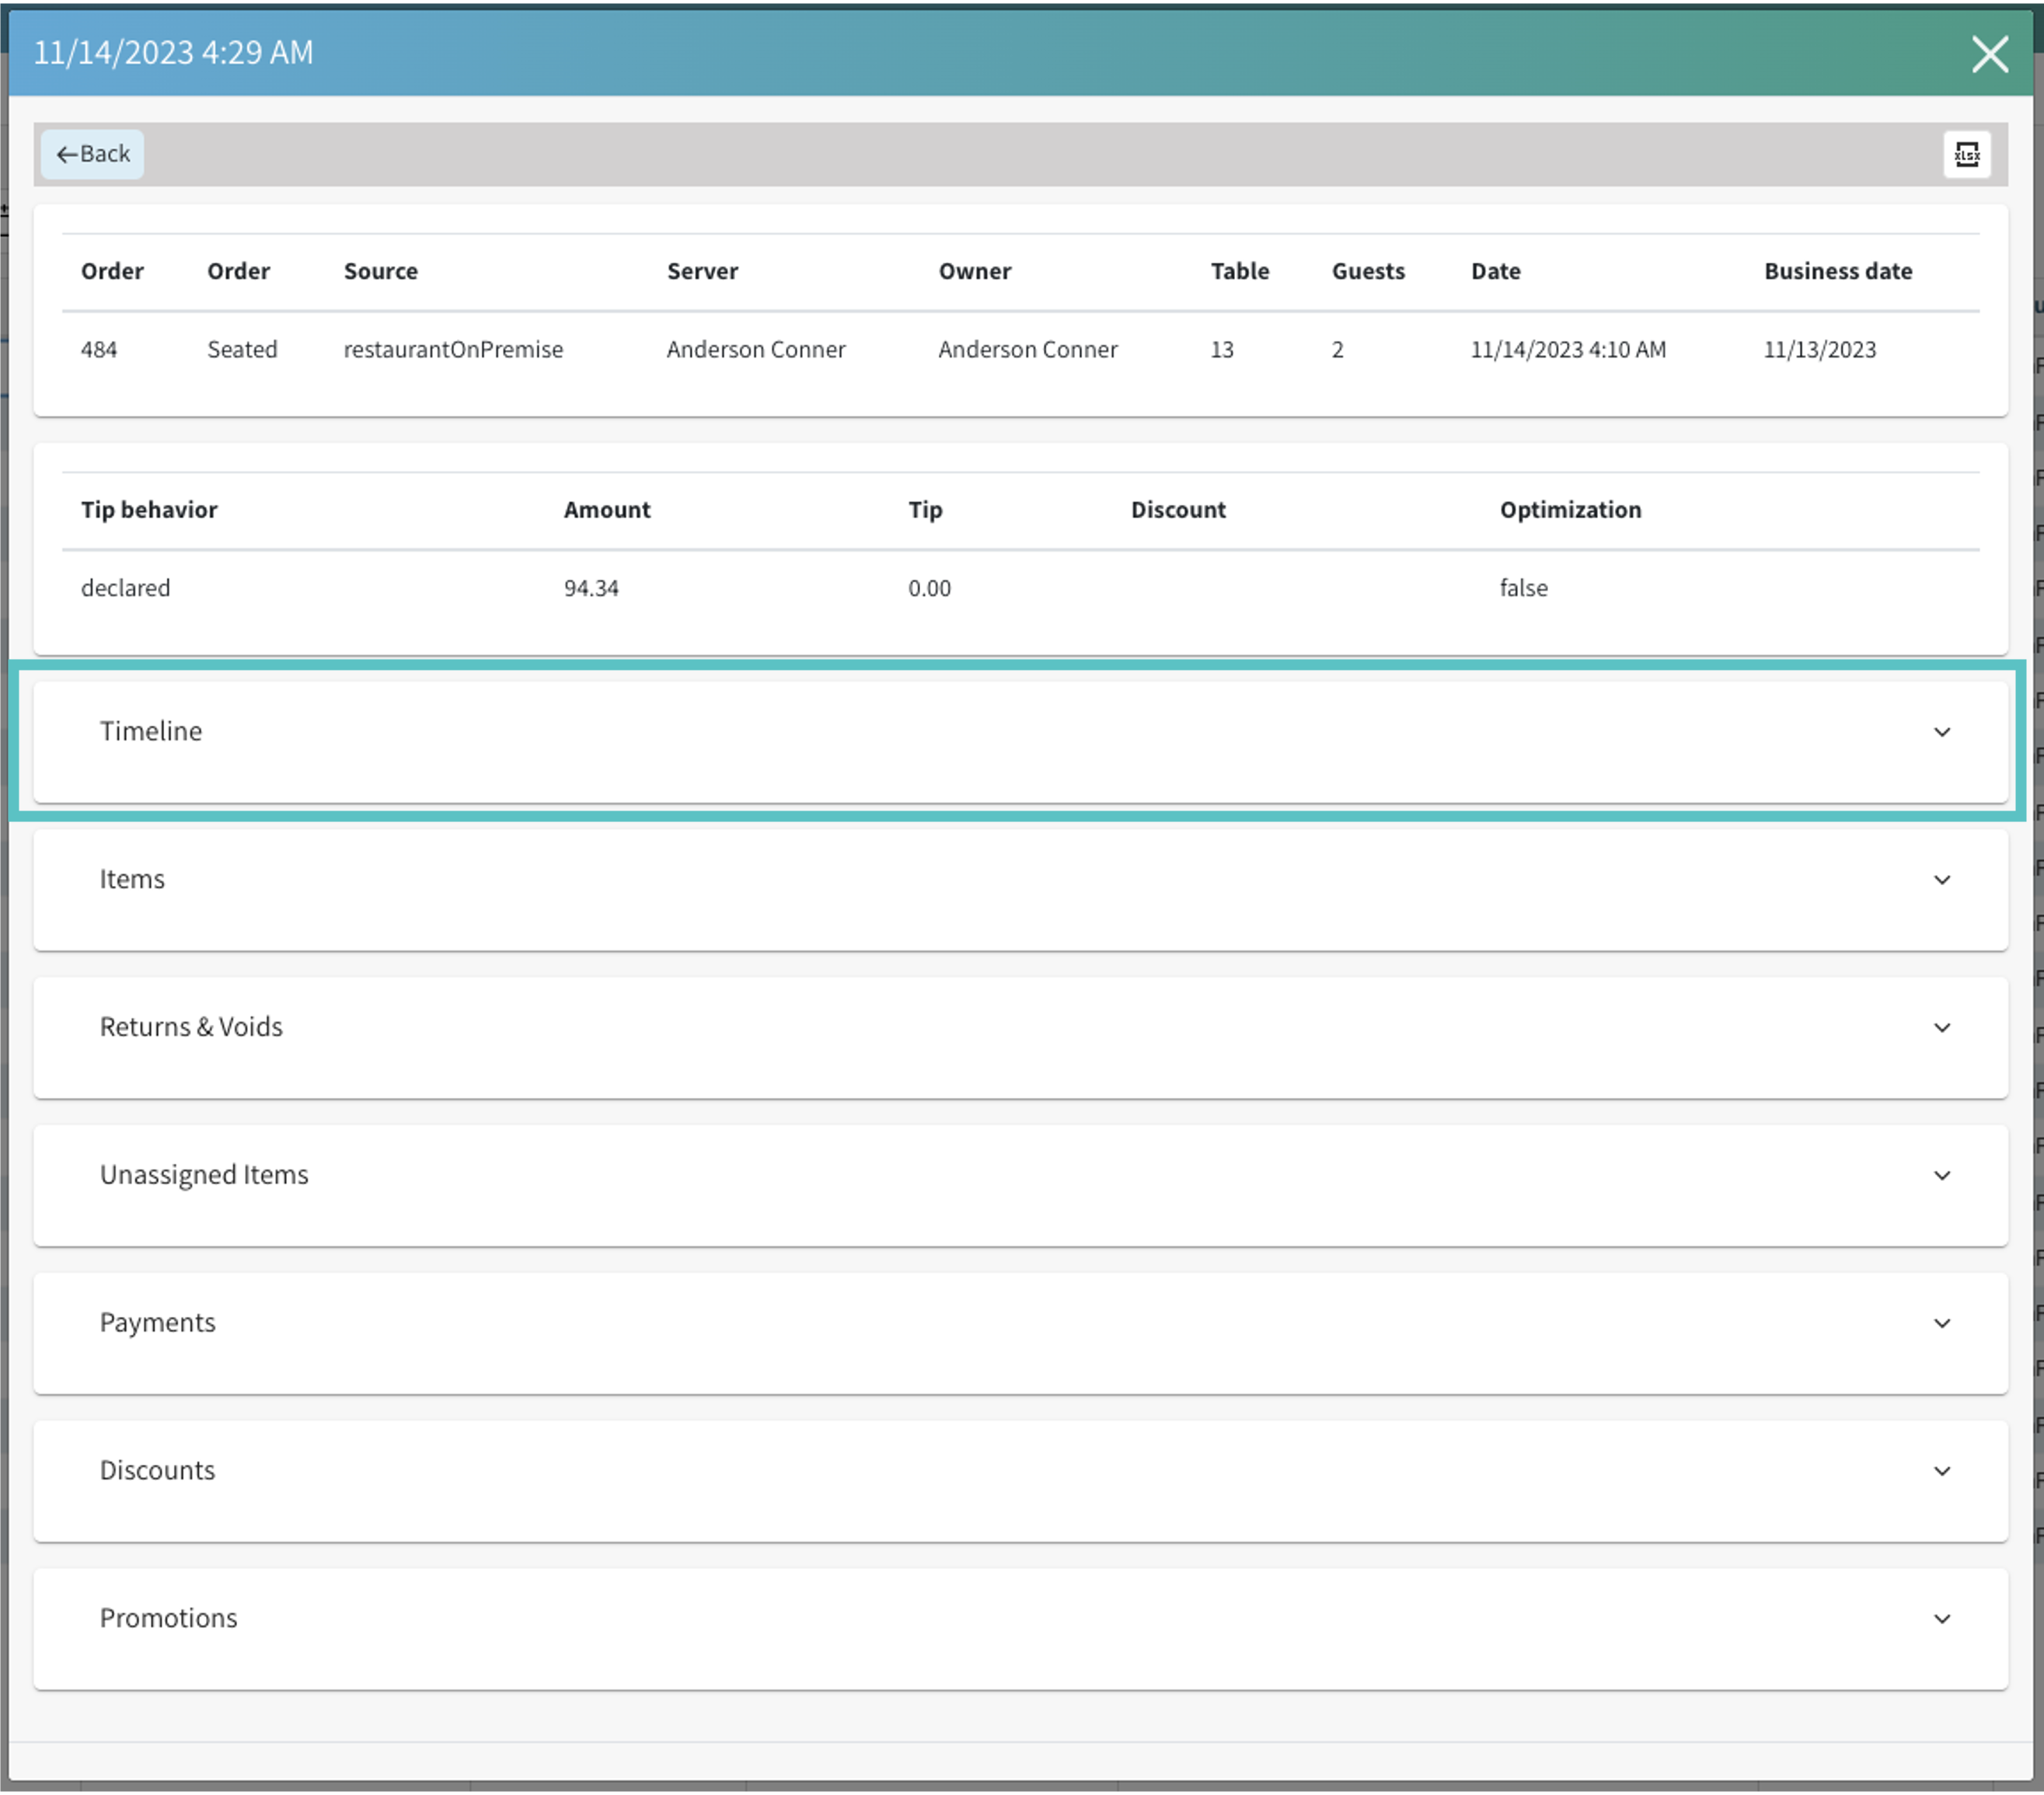Viewport: 2044px width, 1795px height.
Task: Go back using the Back button
Action: 93,154
